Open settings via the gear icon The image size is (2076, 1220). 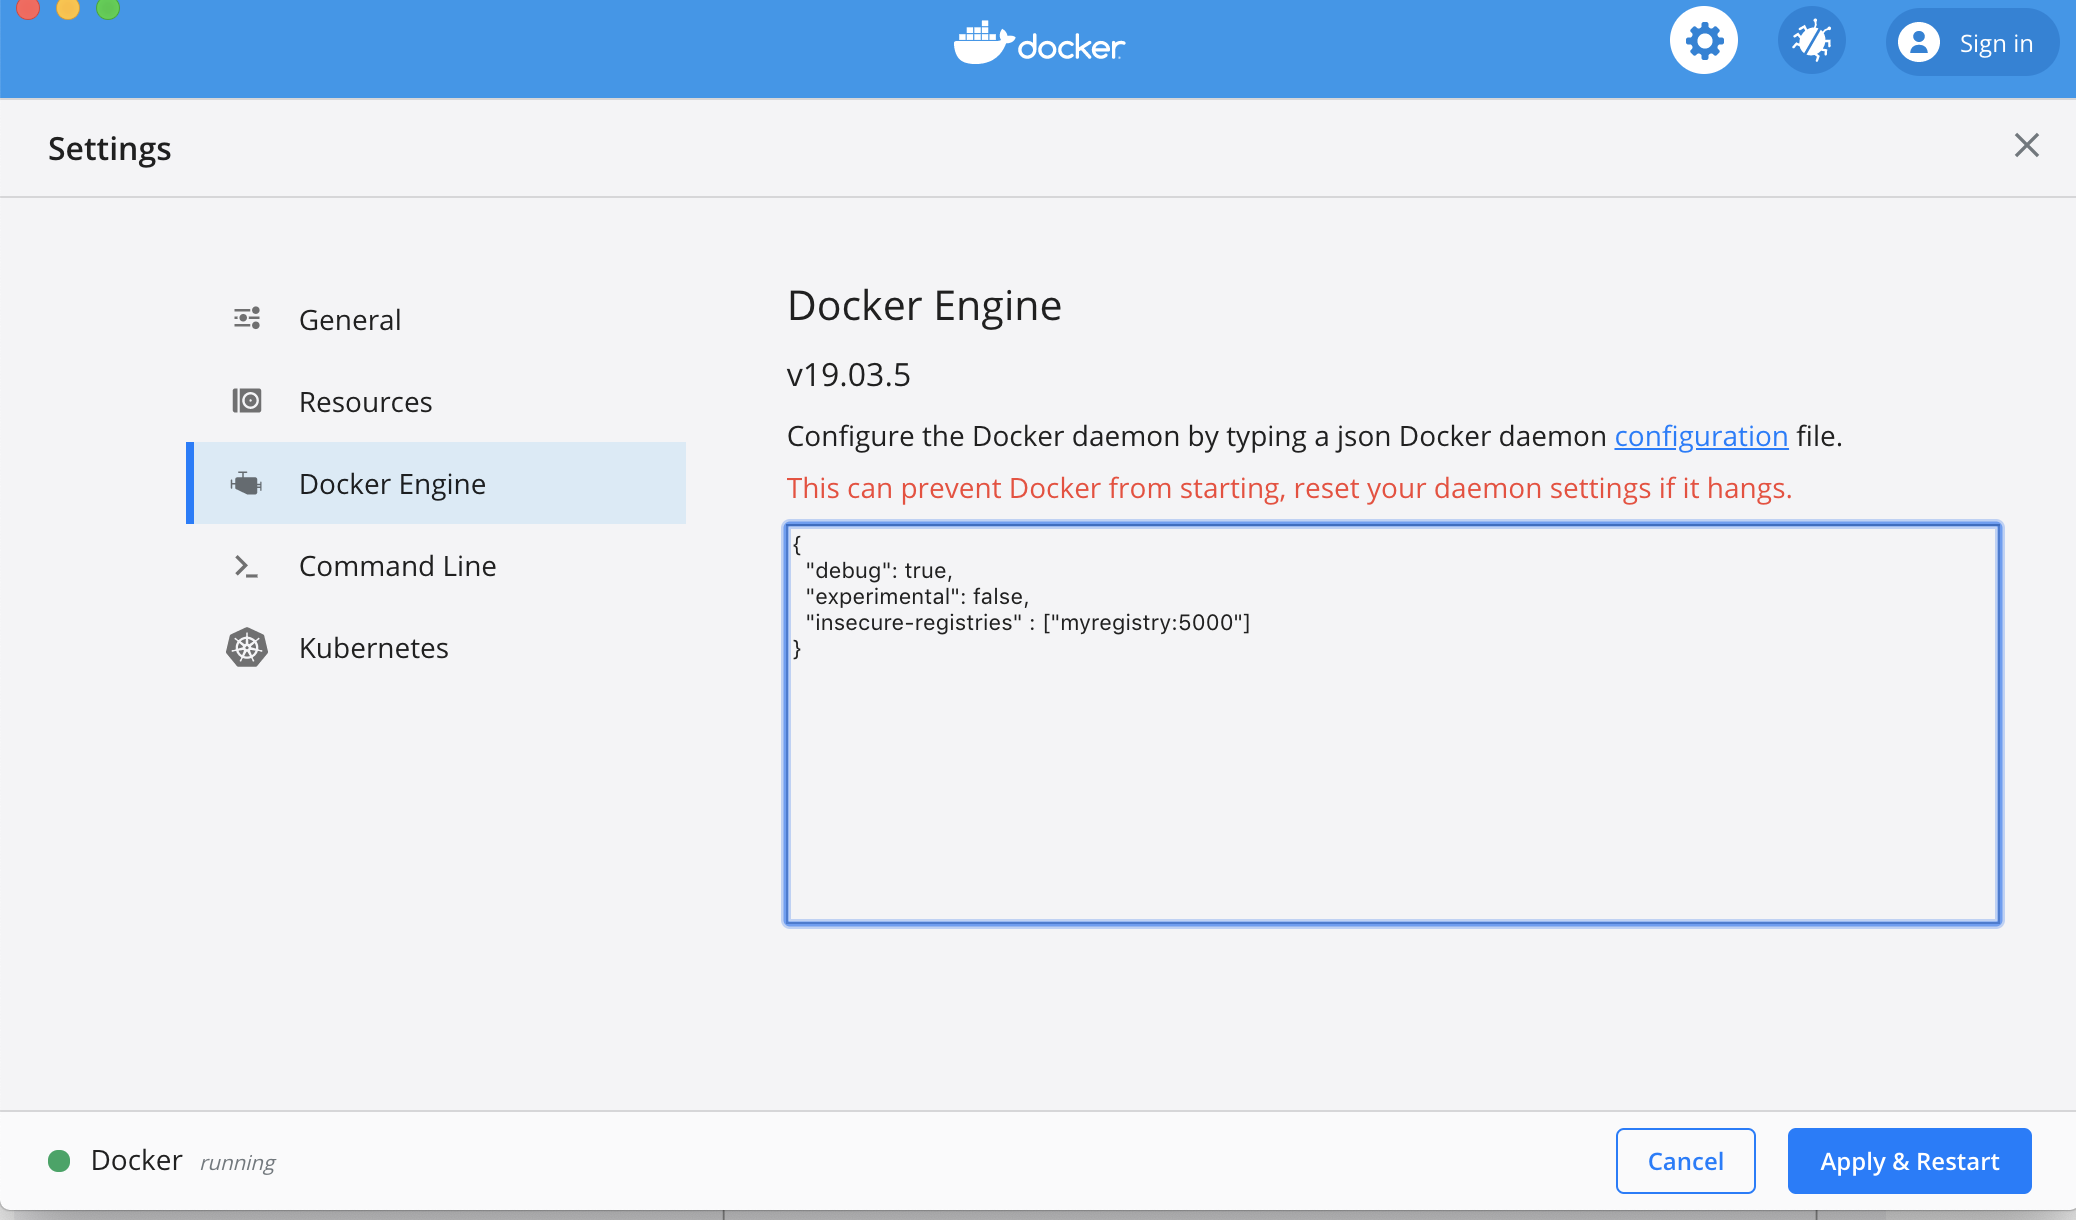(x=1703, y=42)
